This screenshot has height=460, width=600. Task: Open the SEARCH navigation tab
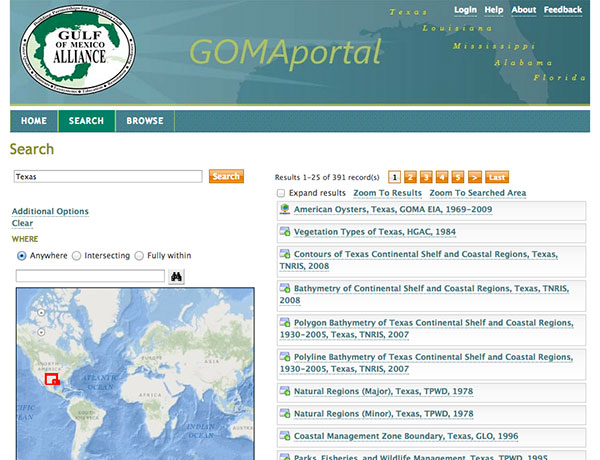point(86,121)
